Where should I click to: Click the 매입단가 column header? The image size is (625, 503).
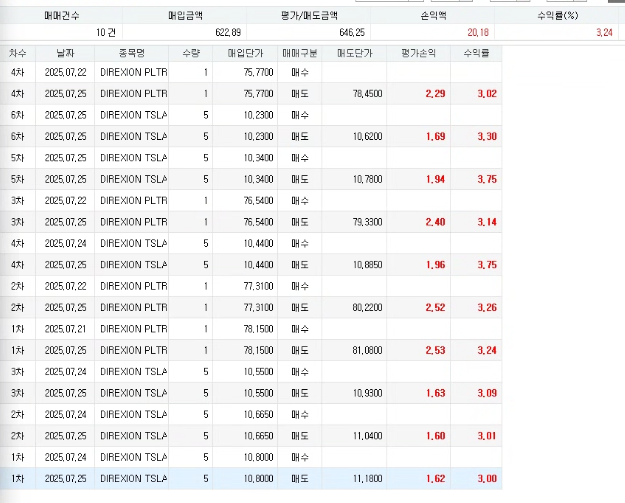[x=245, y=53]
